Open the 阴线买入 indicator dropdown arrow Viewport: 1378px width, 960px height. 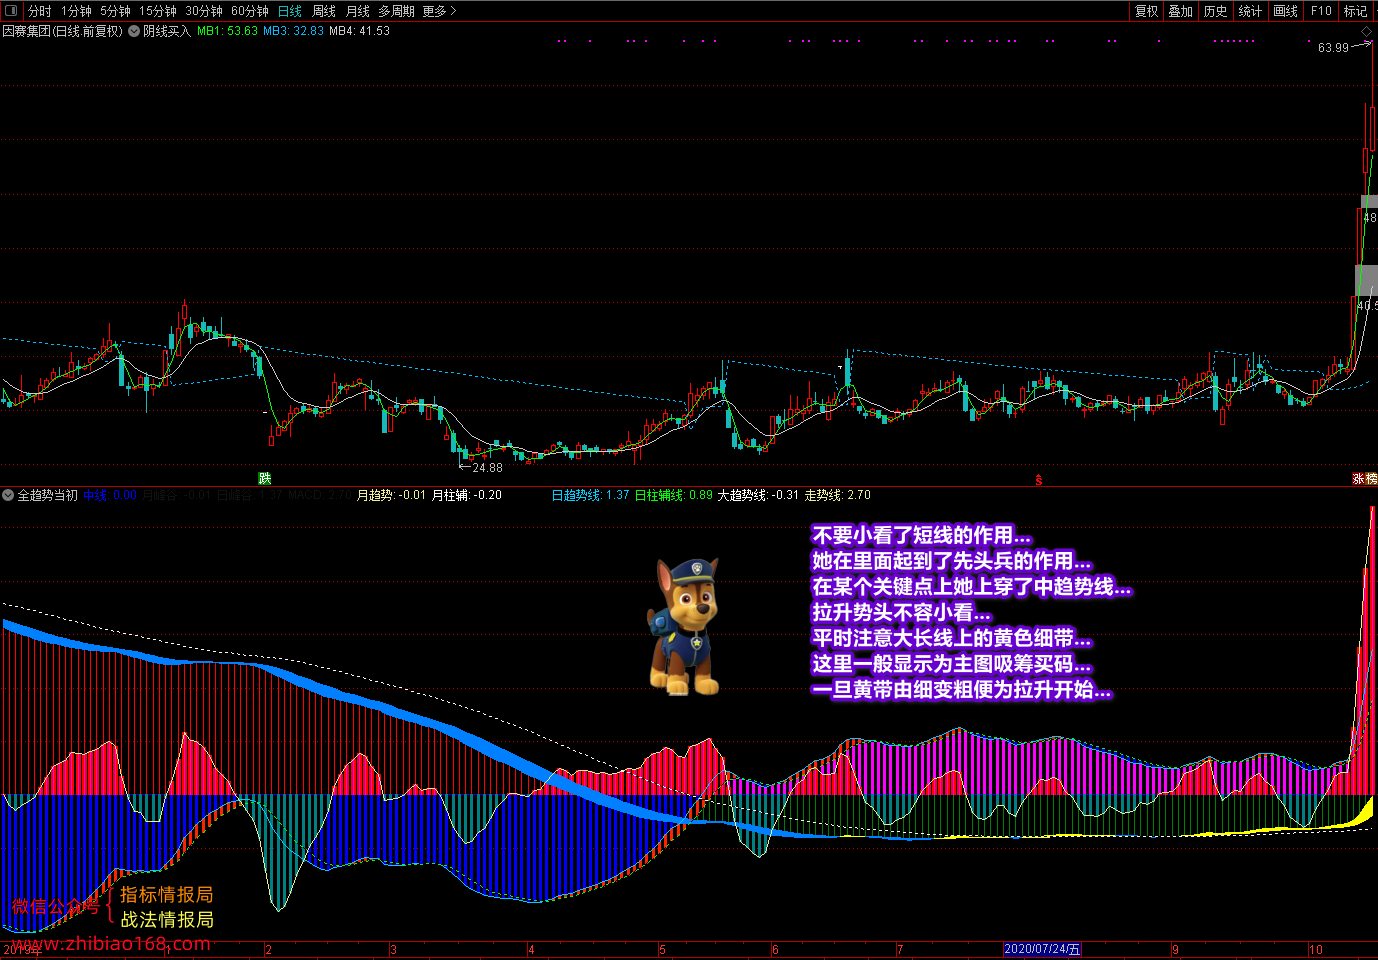click(x=134, y=31)
